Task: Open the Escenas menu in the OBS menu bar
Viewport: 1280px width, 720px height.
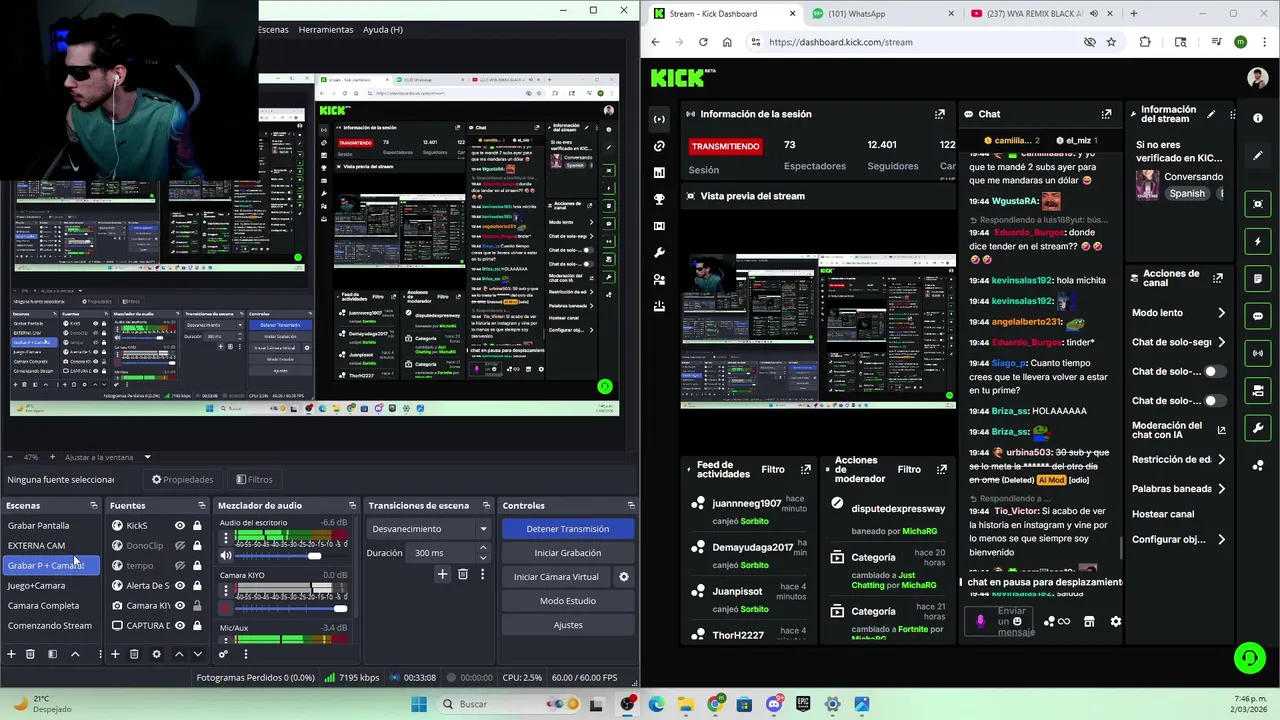Action: 273,29
